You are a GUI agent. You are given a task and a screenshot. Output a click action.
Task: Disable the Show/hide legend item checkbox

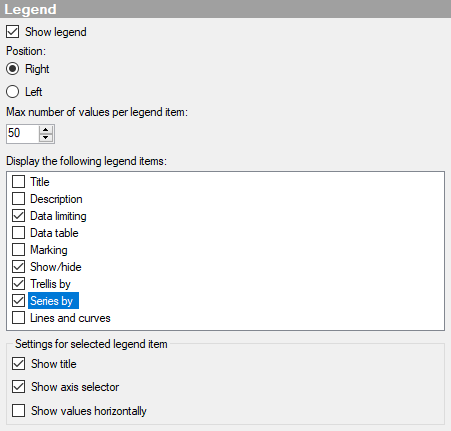pyautogui.click(x=18, y=267)
